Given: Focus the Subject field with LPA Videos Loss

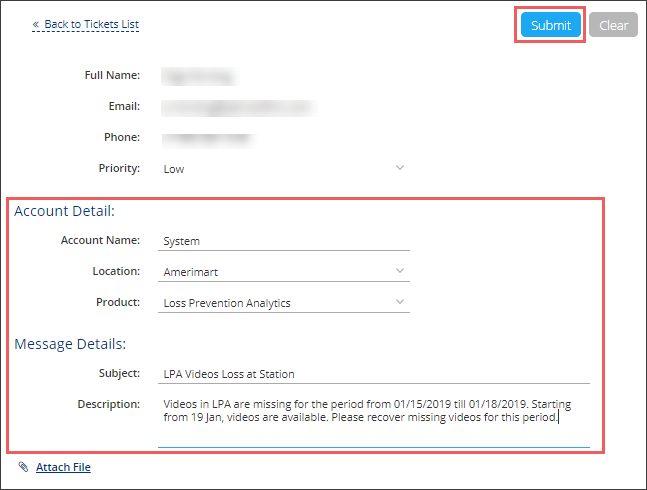Looking at the screenshot, I should pos(374,374).
